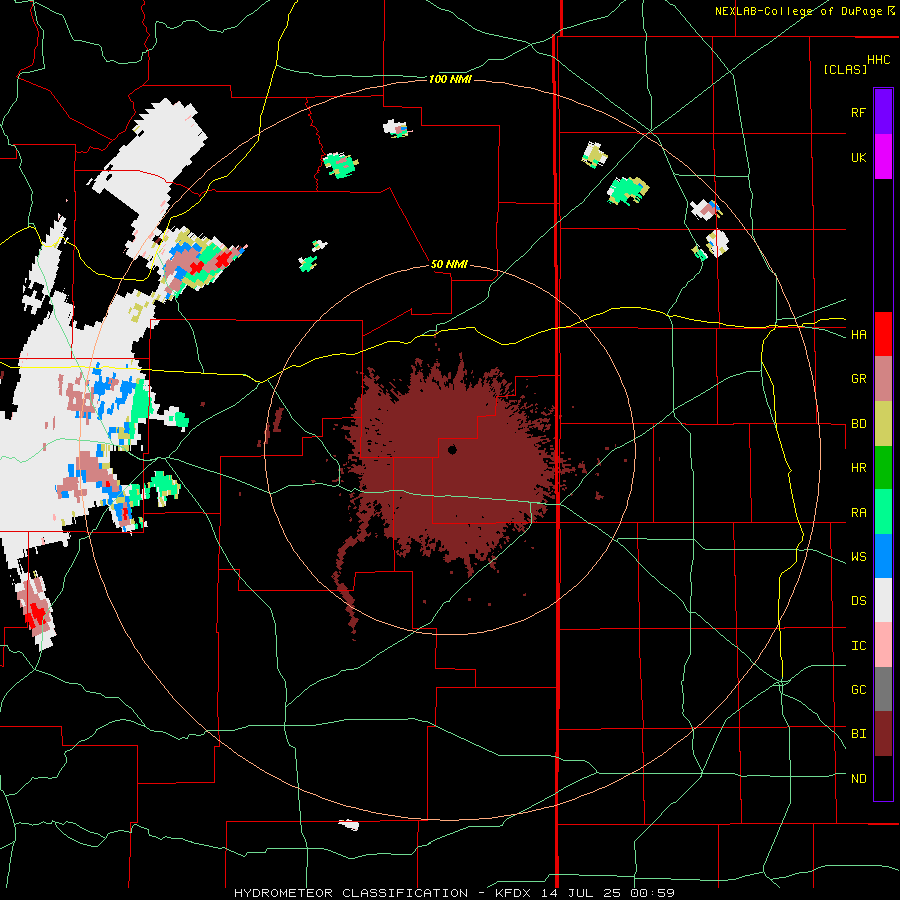This screenshot has width=900, height=900.
Task: Click the RF legend label
Action: [x=858, y=112]
